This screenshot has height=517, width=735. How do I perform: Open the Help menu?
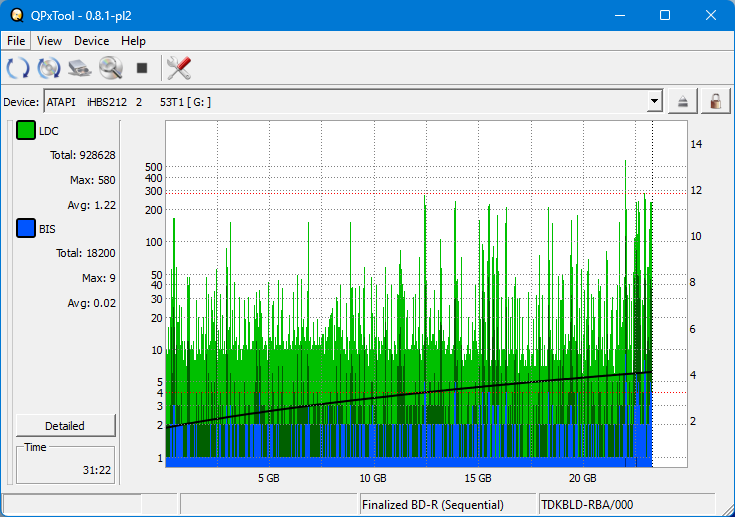[x=133, y=41]
